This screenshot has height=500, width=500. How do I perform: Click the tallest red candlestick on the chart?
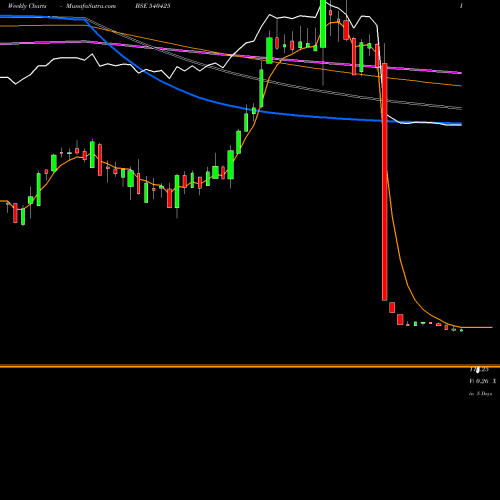click(385, 182)
